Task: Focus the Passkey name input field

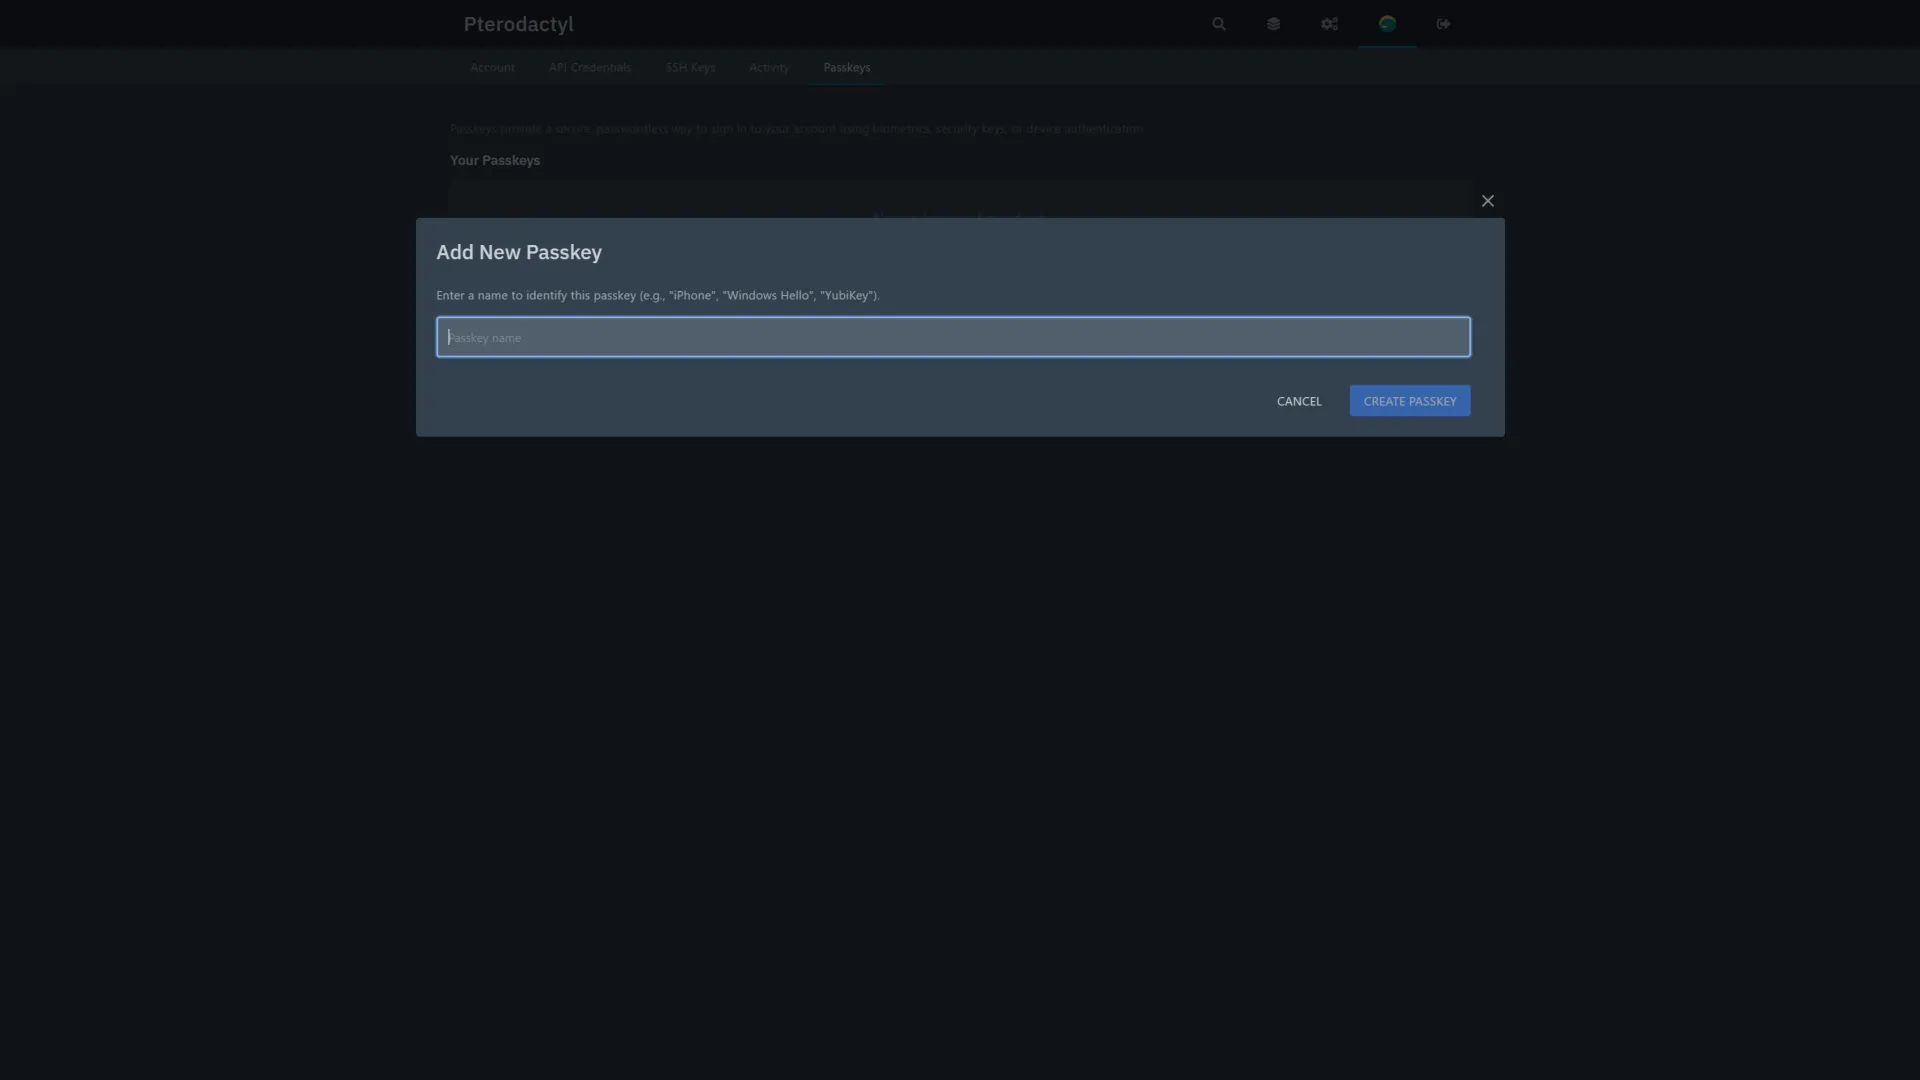Action: 952,337
